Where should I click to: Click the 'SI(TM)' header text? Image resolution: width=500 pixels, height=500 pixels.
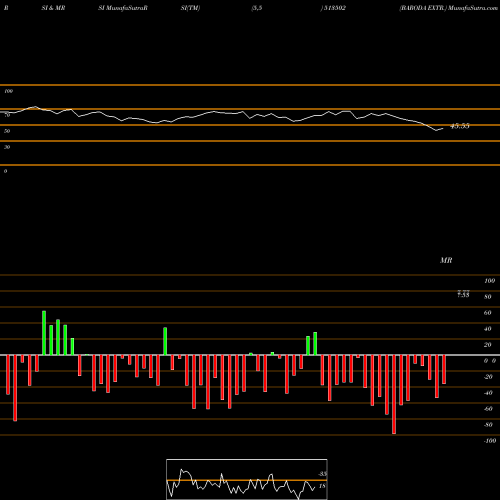(x=190, y=8)
